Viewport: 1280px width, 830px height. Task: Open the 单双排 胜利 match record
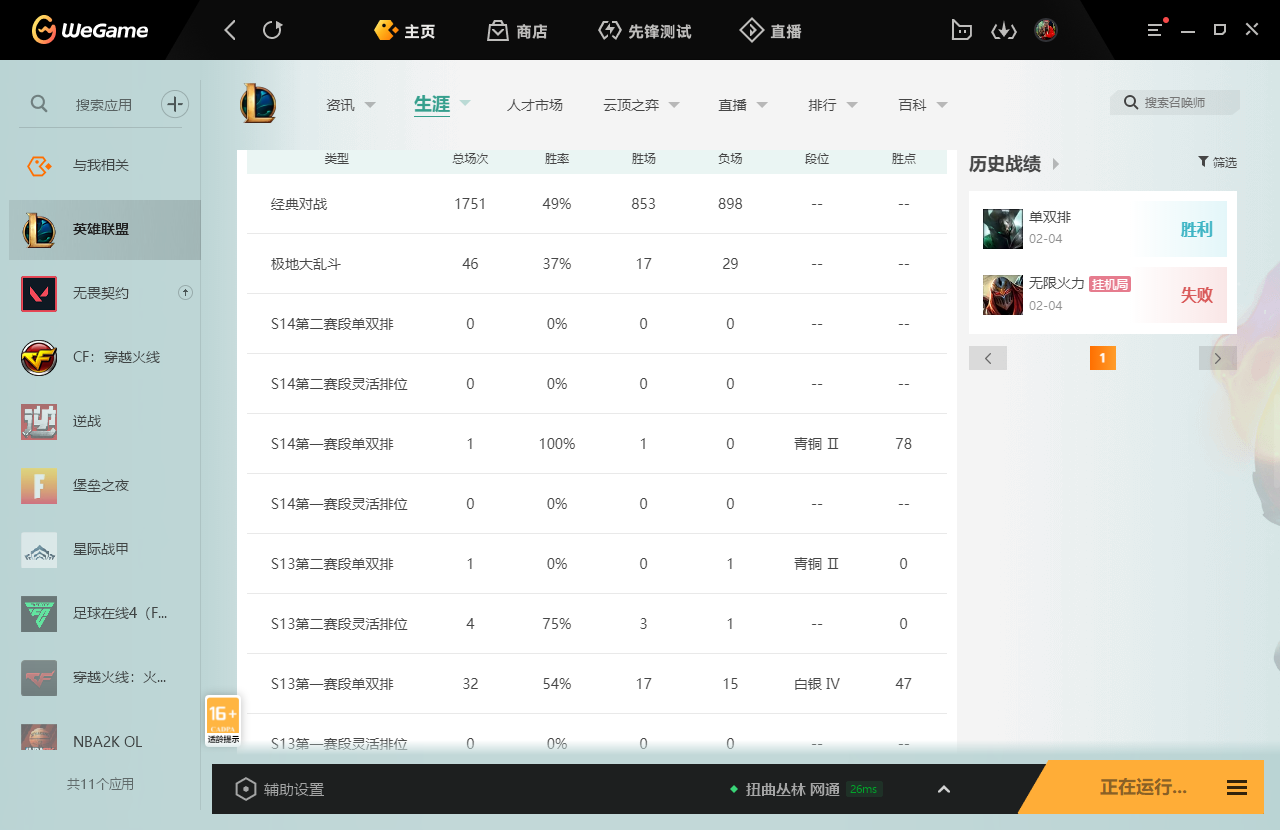point(1103,229)
